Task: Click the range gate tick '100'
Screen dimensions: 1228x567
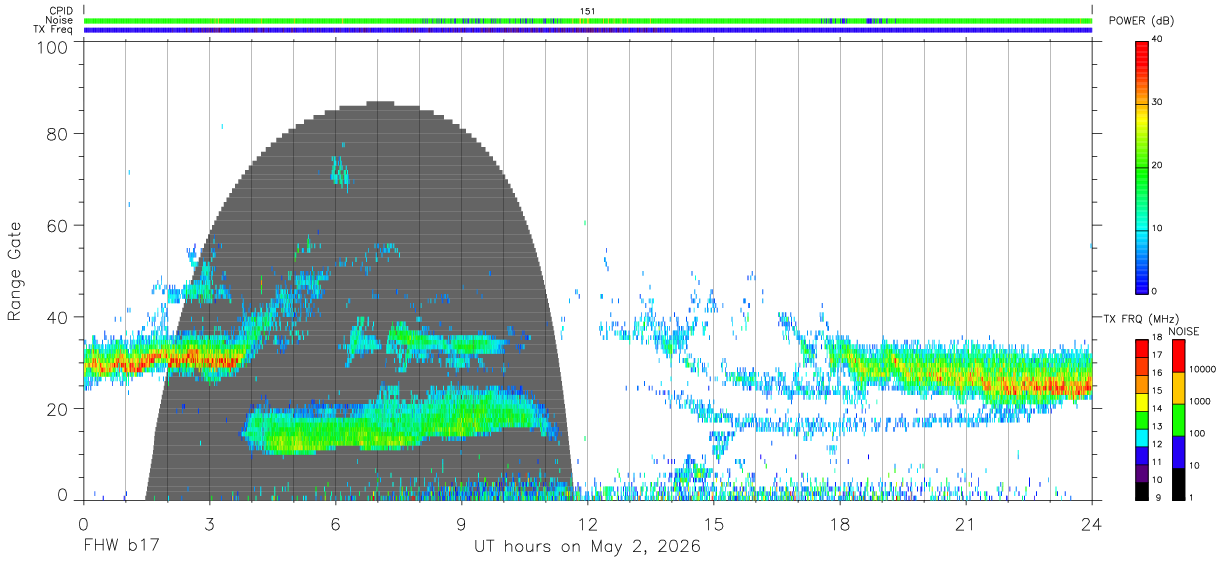Action: pos(55,46)
